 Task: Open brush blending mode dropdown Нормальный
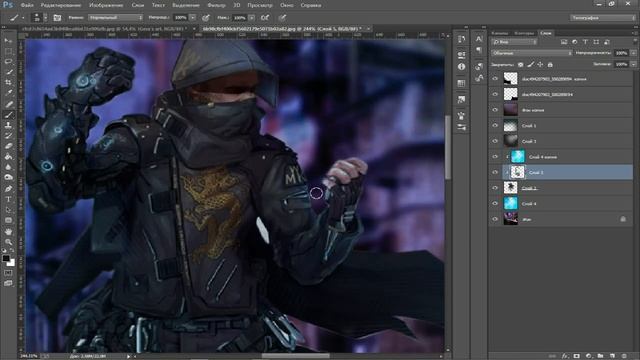point(116,18)
